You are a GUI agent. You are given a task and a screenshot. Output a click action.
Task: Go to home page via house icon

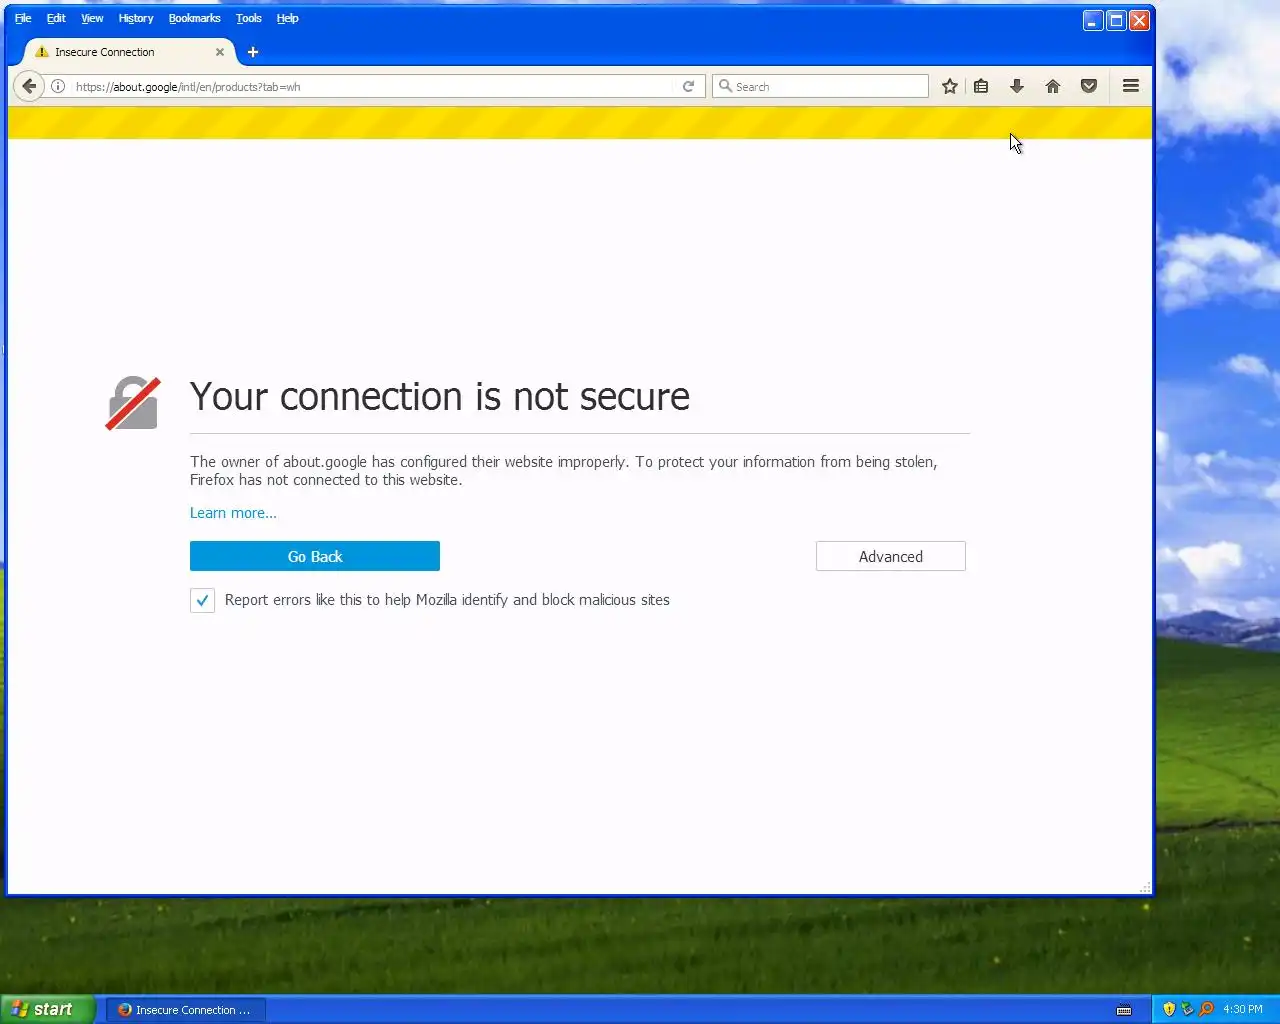pyautogui.click(x=1053, y=87)
